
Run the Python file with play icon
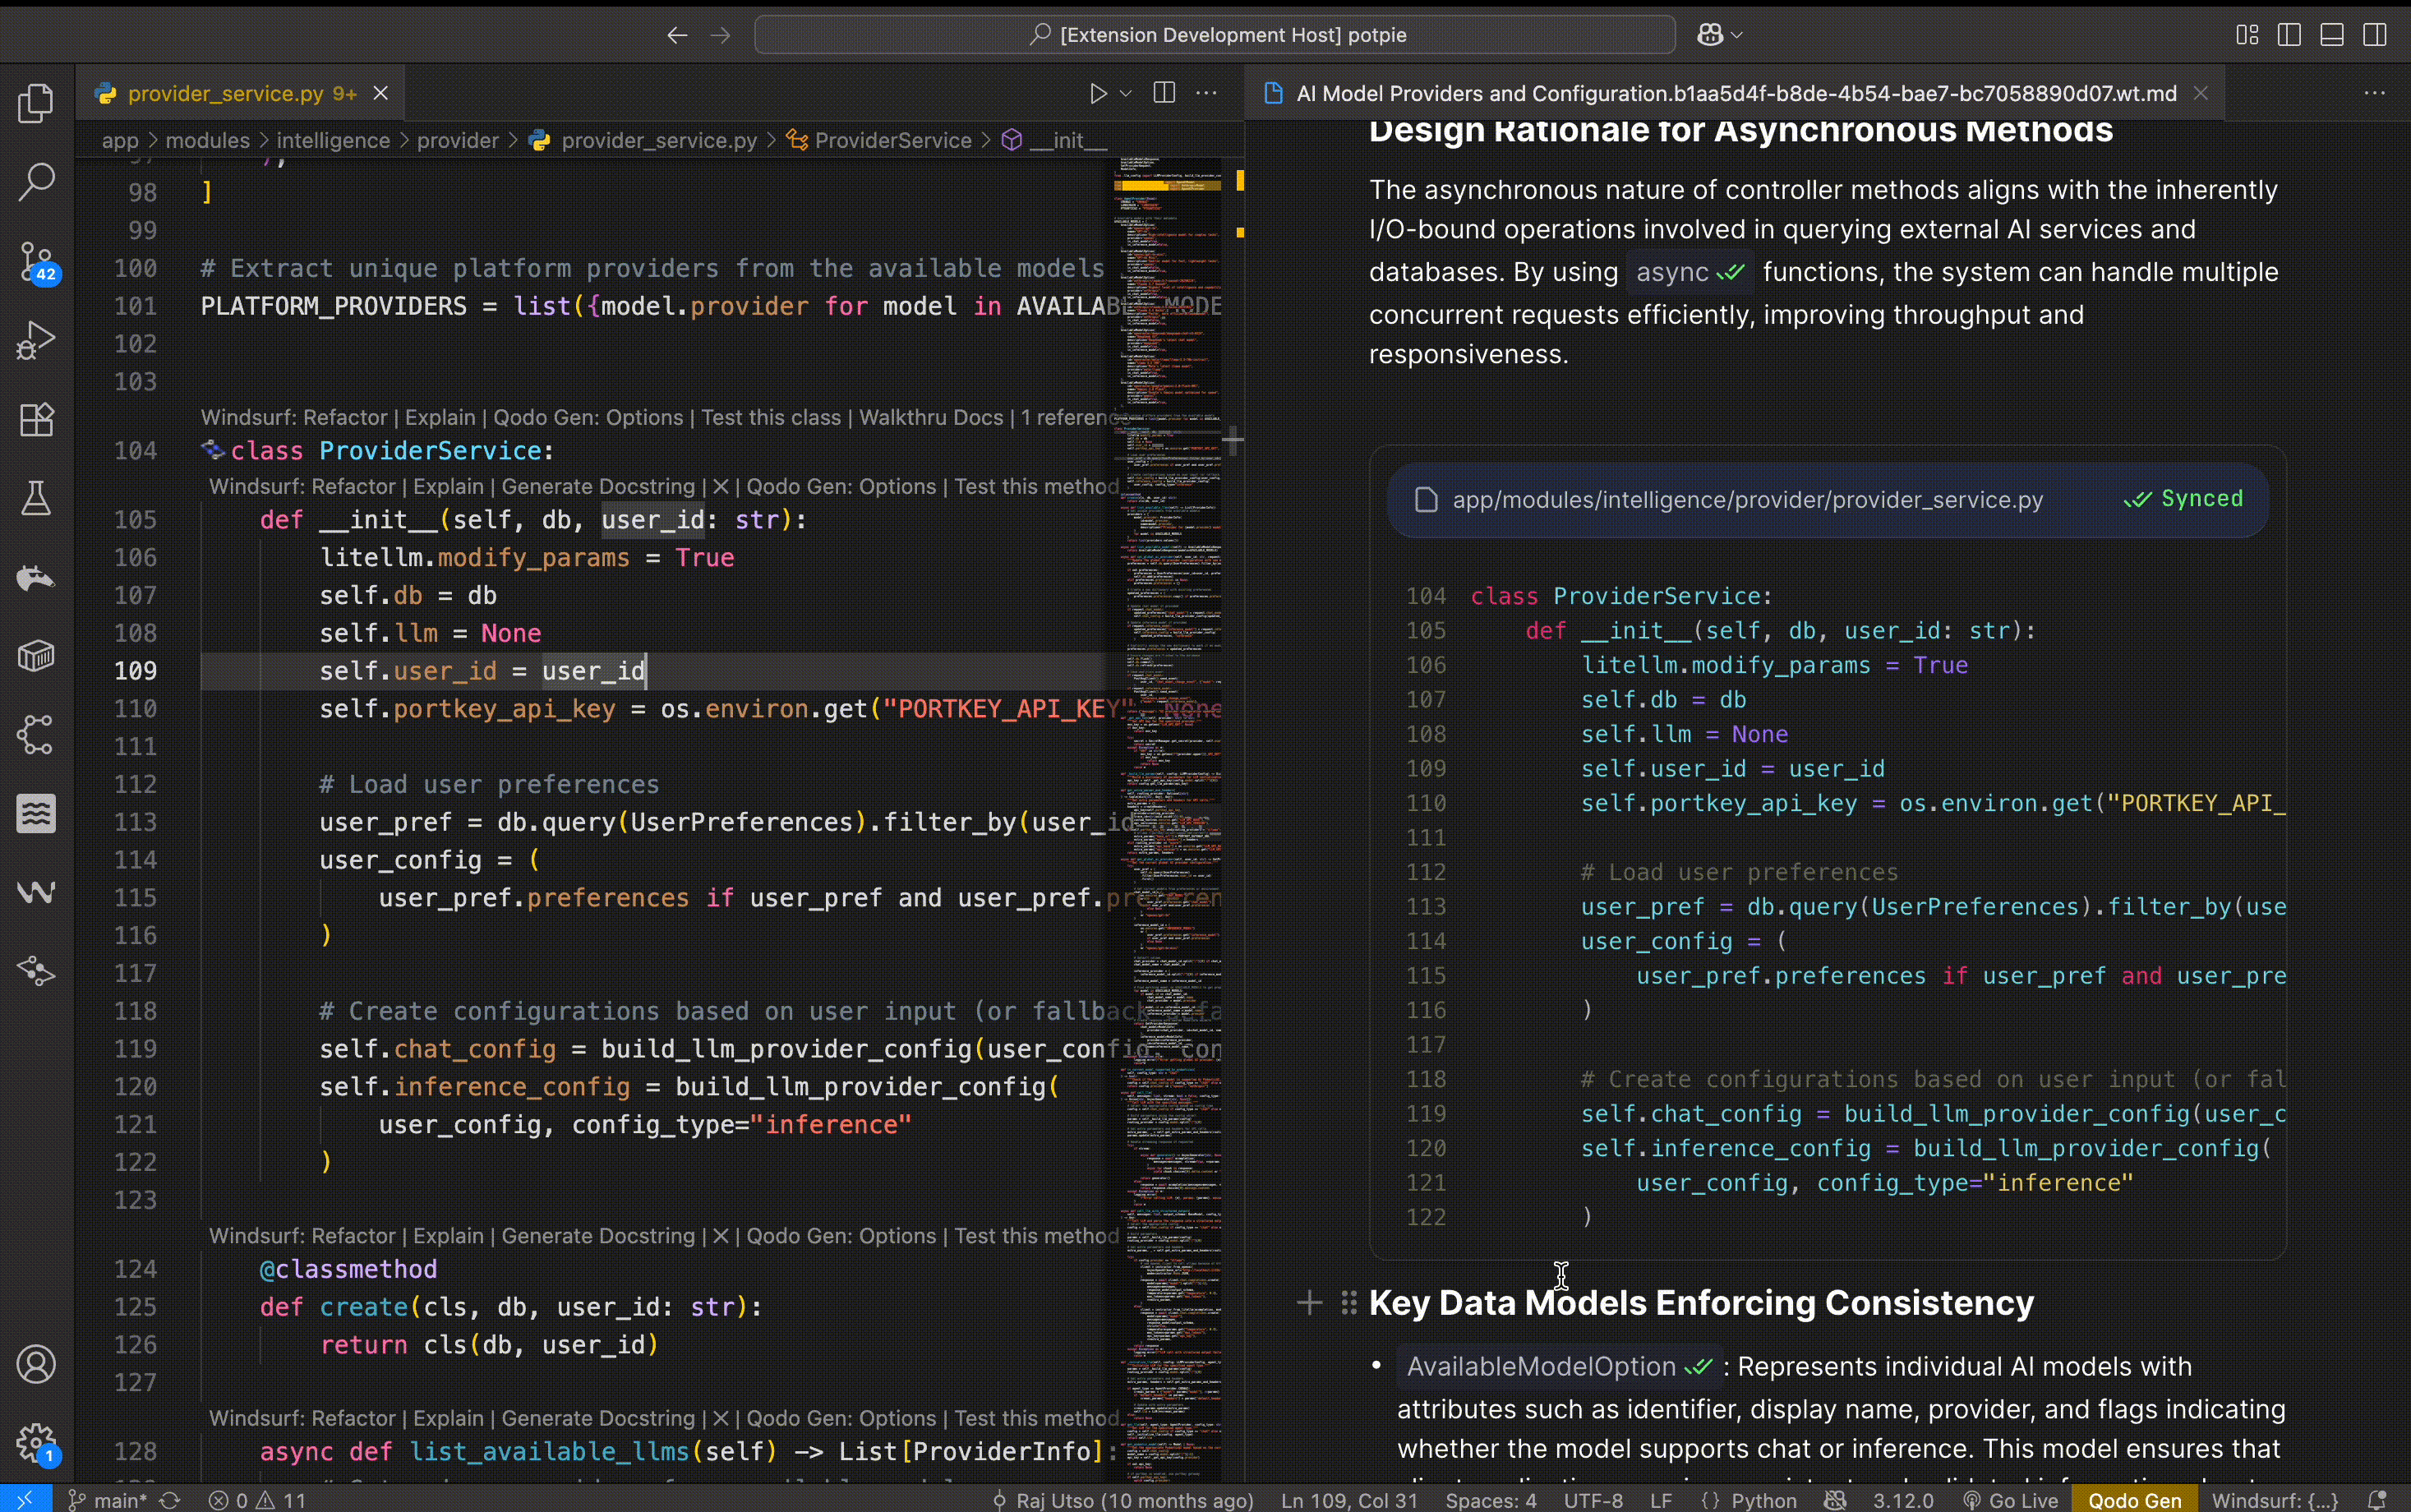[x=1098, y=93]
